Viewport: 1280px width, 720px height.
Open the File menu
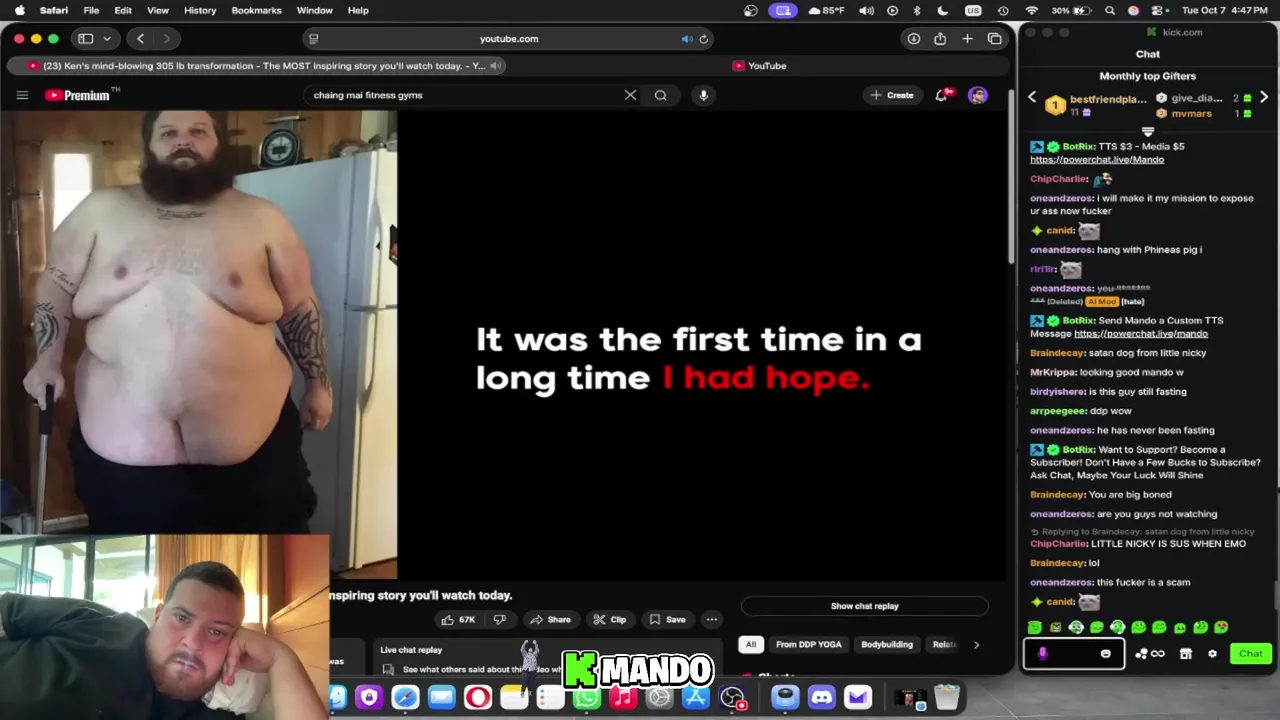(x=91, y=10)
